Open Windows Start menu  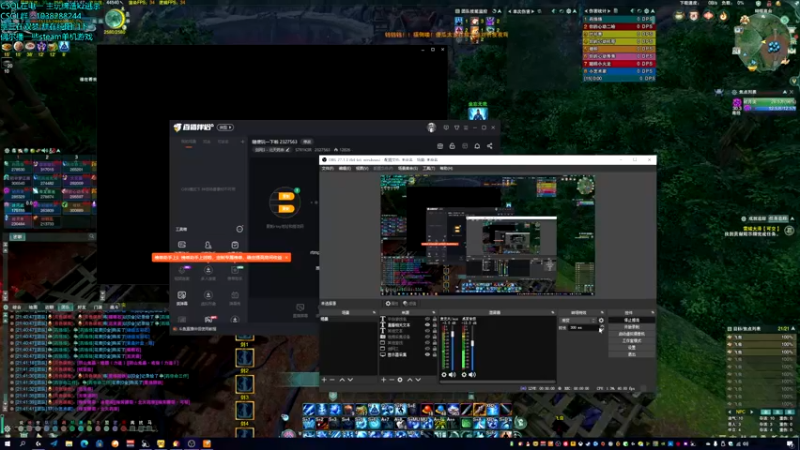(x=7, y=444)
